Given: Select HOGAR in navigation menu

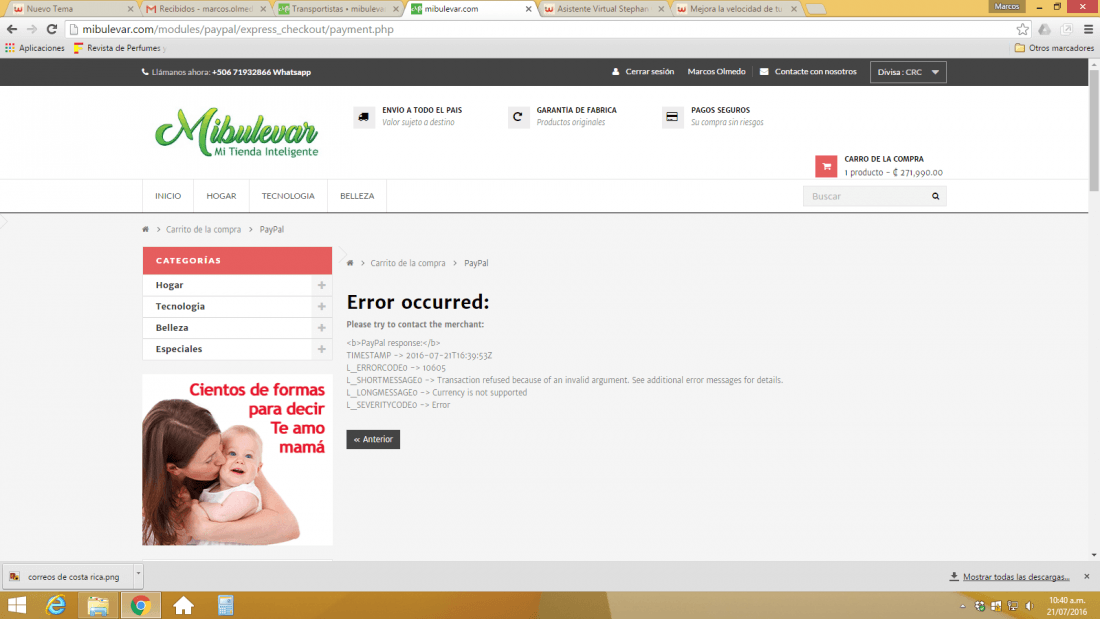Looking at the screenshot, I should (221, 196).
